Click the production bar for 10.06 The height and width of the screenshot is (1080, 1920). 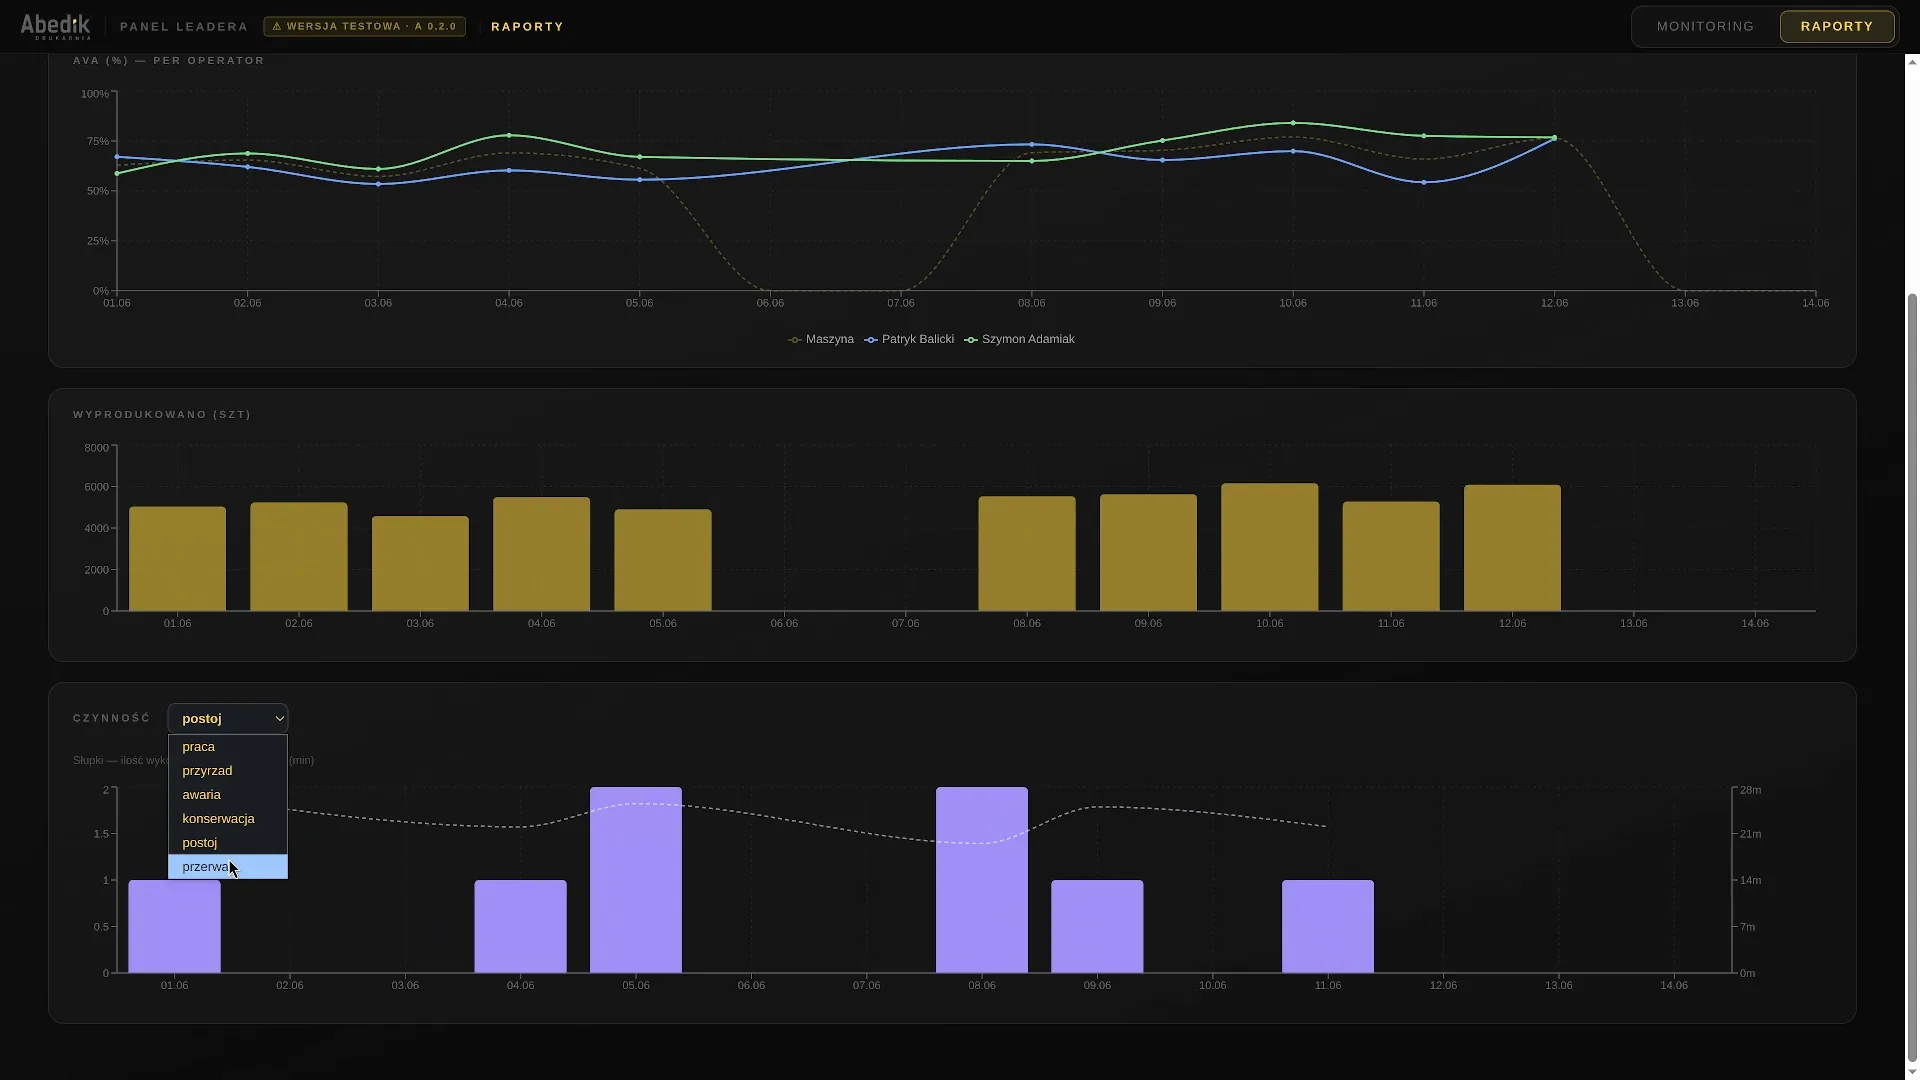pyautogui.click(x=1269, y=547)
